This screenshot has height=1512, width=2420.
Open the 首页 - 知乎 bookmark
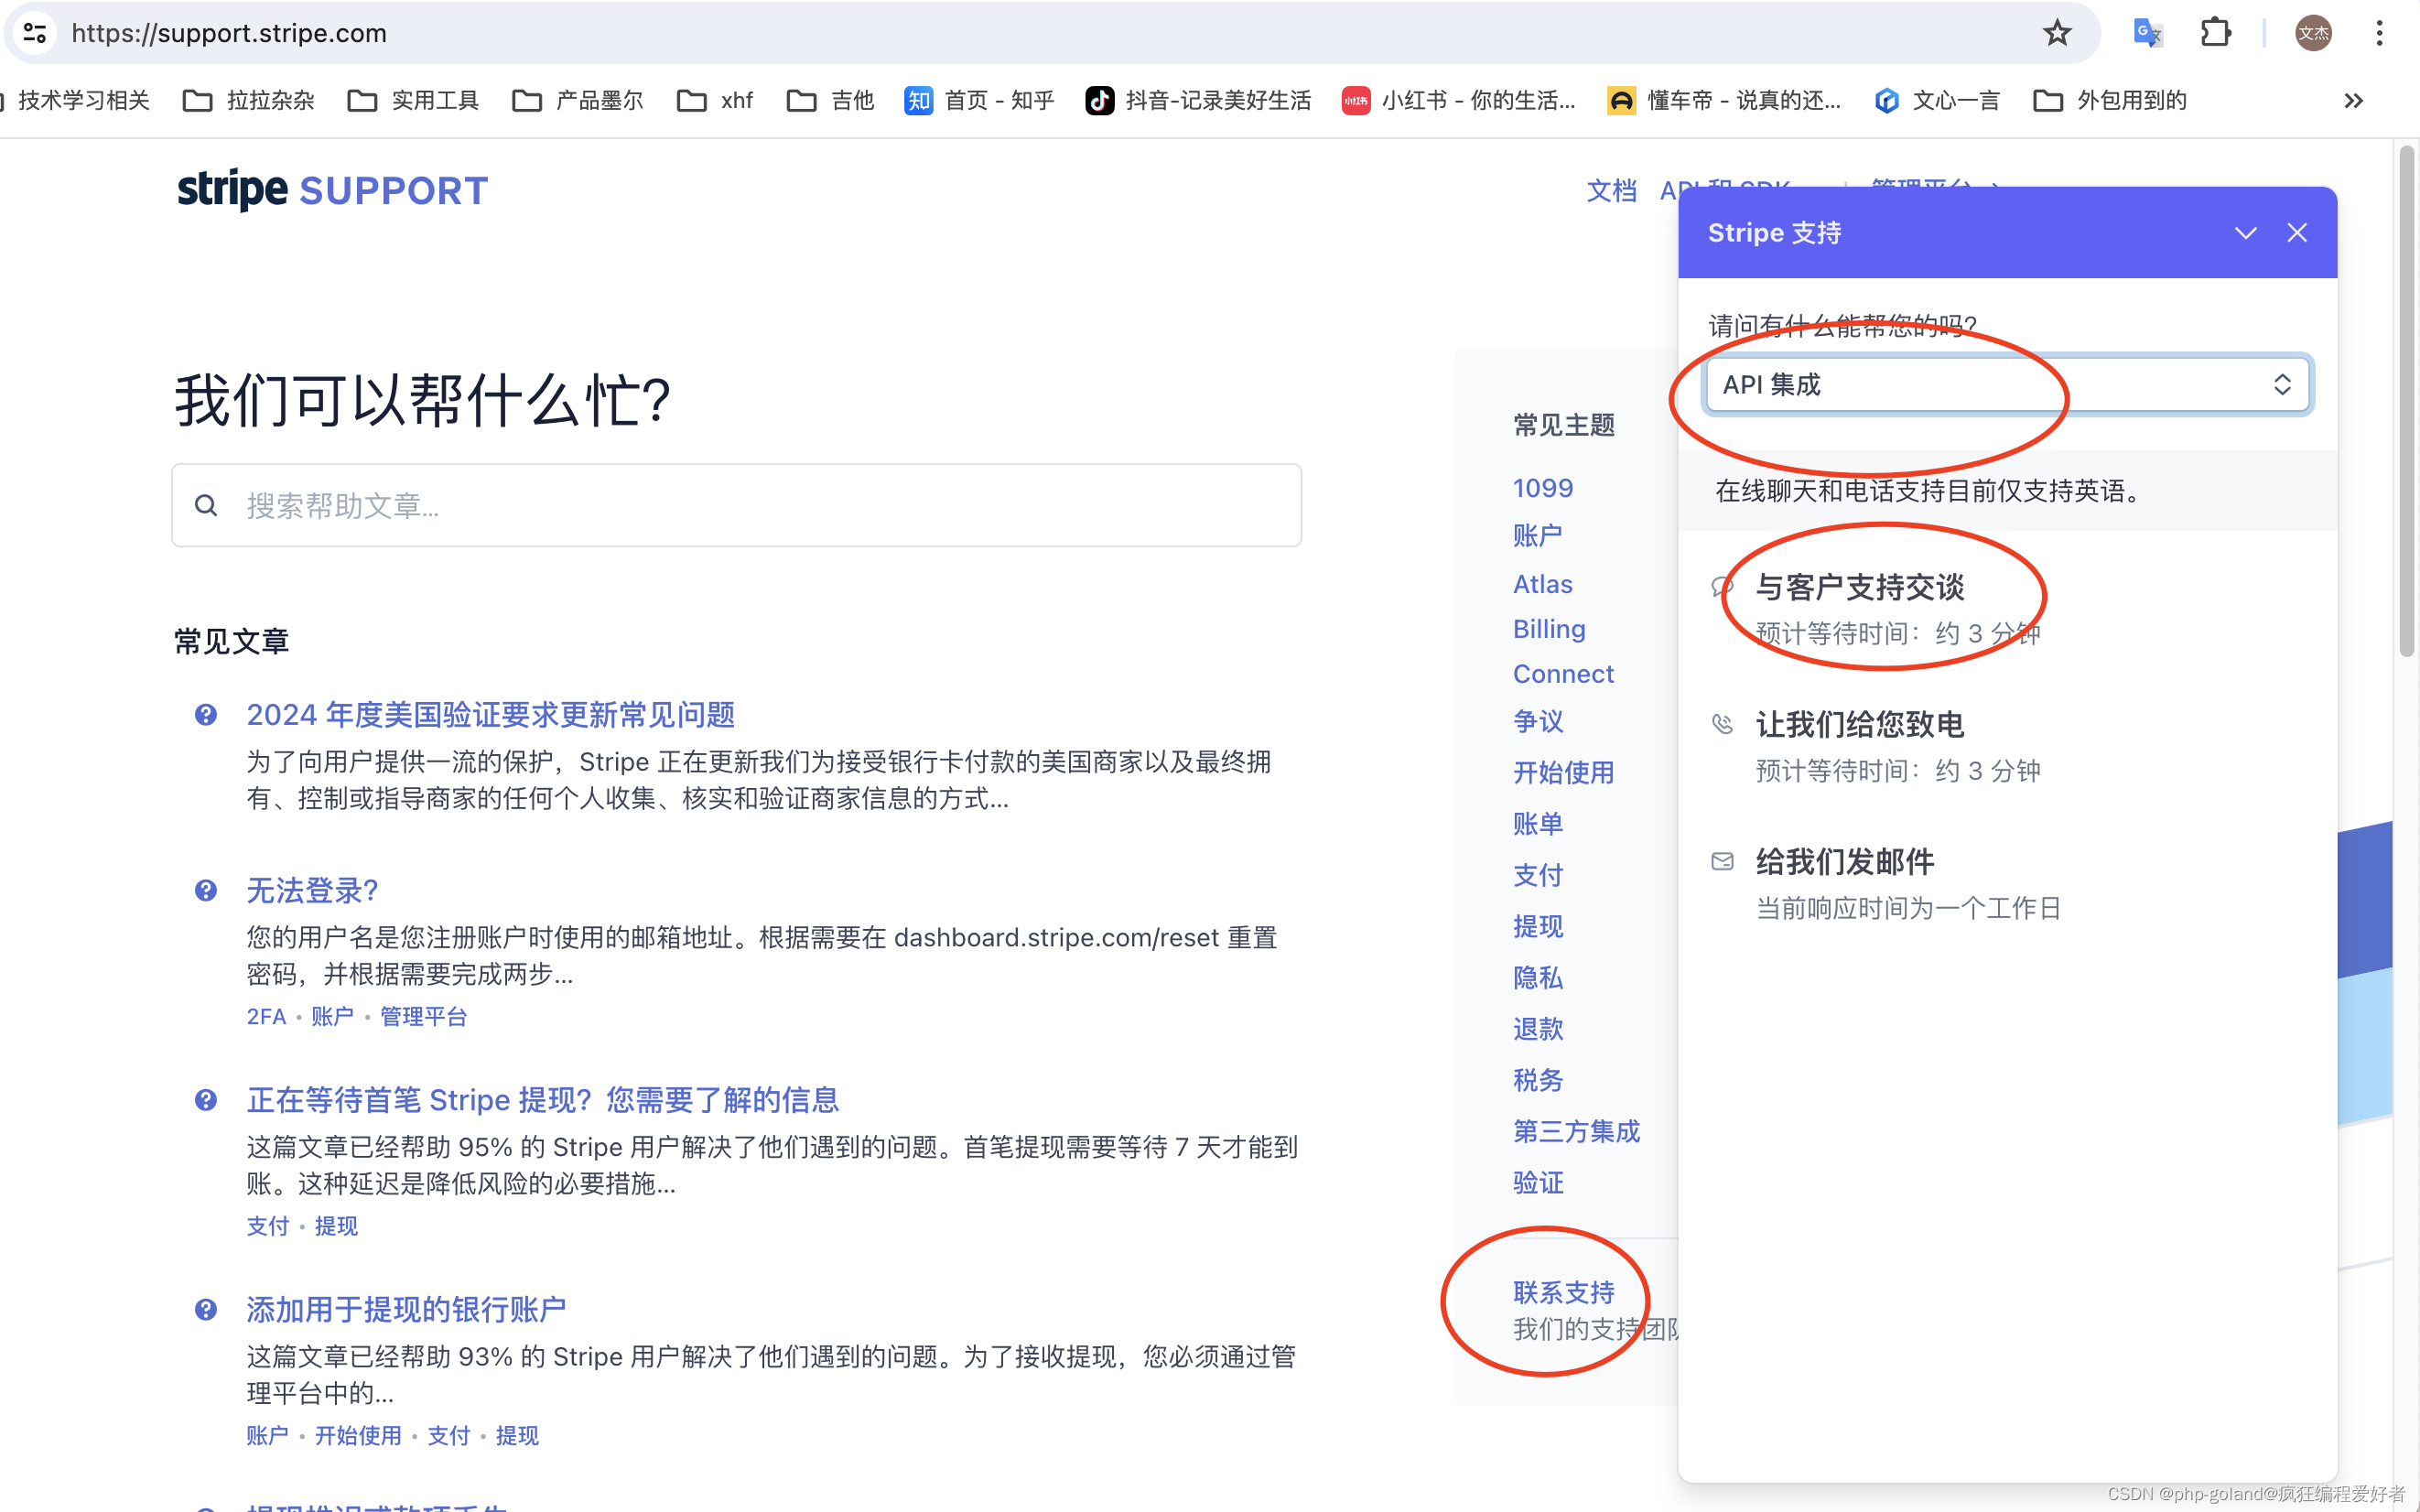(979, 100)
